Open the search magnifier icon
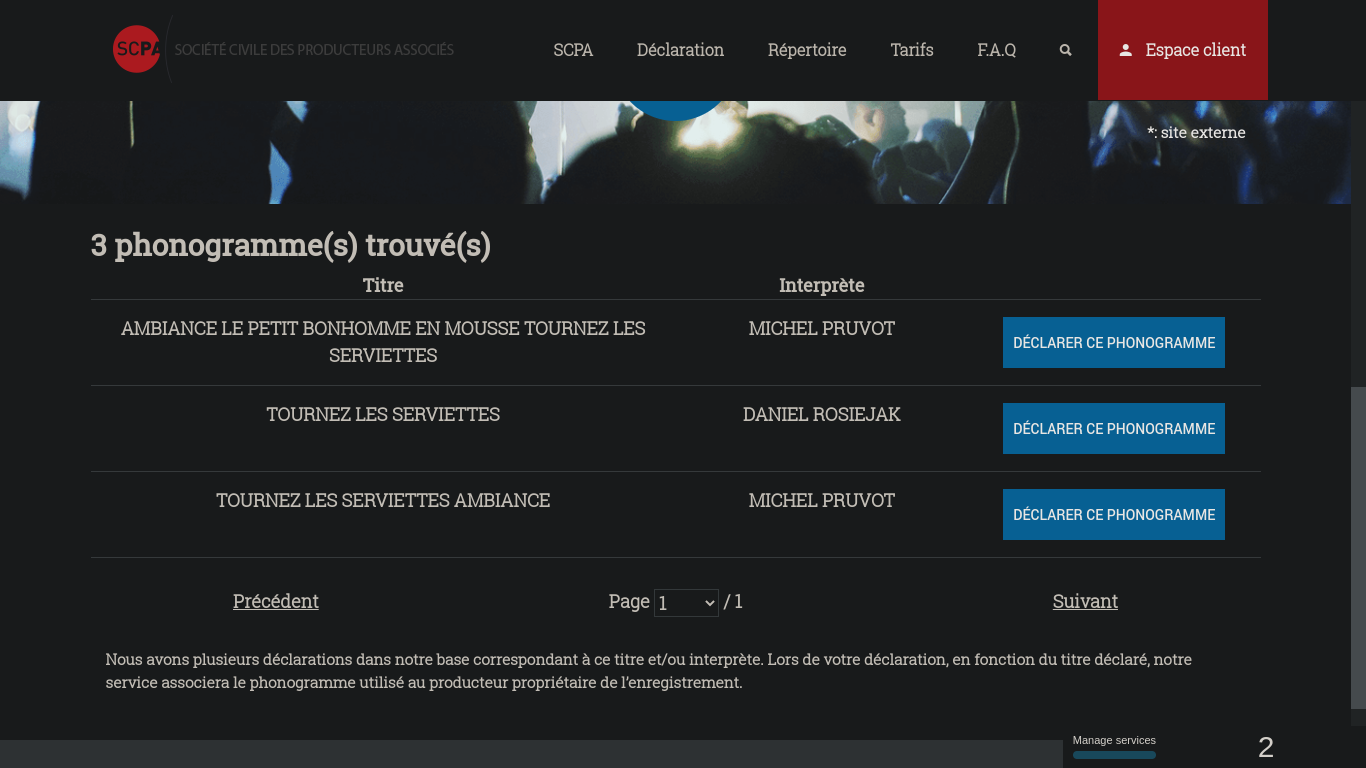 pyautogui.click(x=1065, y=50)
